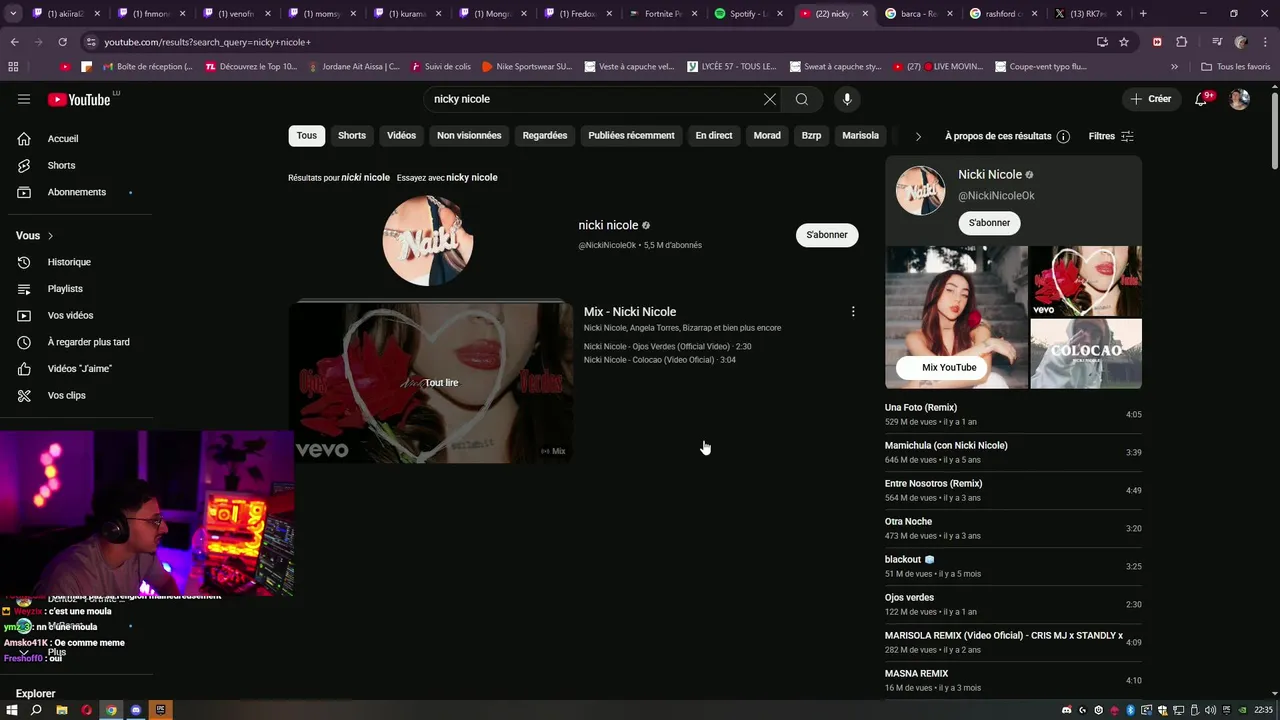Open the Mix - Nicki Nicole title
Viewport: 1280px width, 720px height.
(630, 312)
